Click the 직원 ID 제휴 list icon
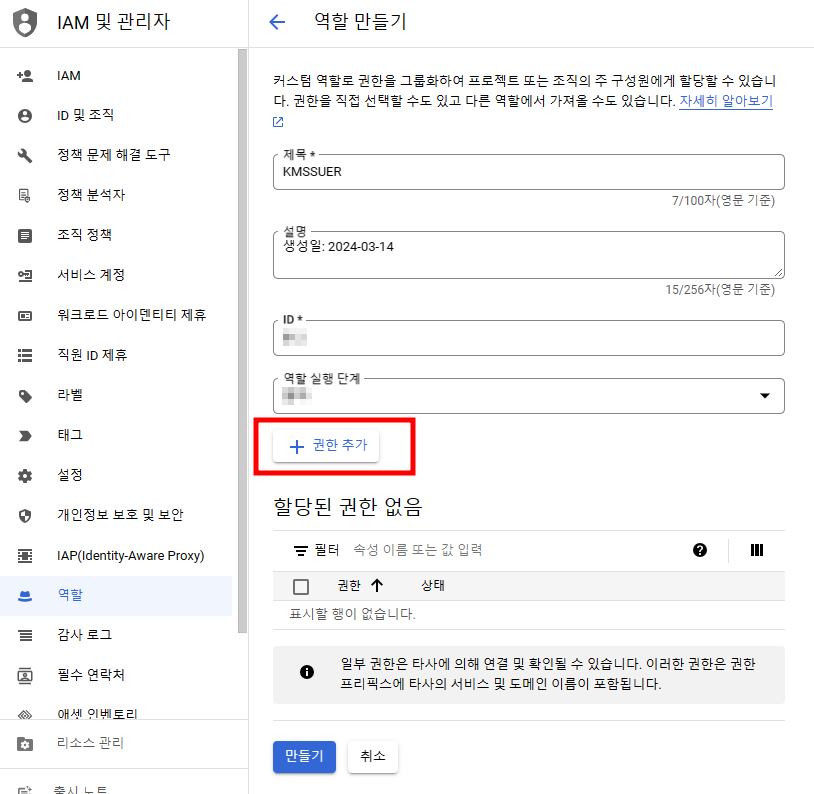This screenshot has height=794, width=814. coord(25,355)
